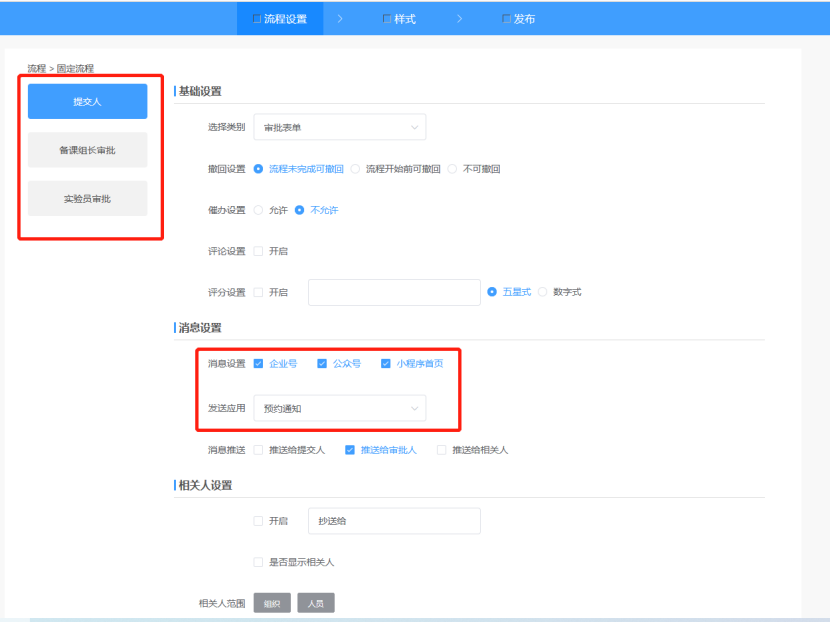Choose 允许 for 催办设置

(x=271, y=210)
